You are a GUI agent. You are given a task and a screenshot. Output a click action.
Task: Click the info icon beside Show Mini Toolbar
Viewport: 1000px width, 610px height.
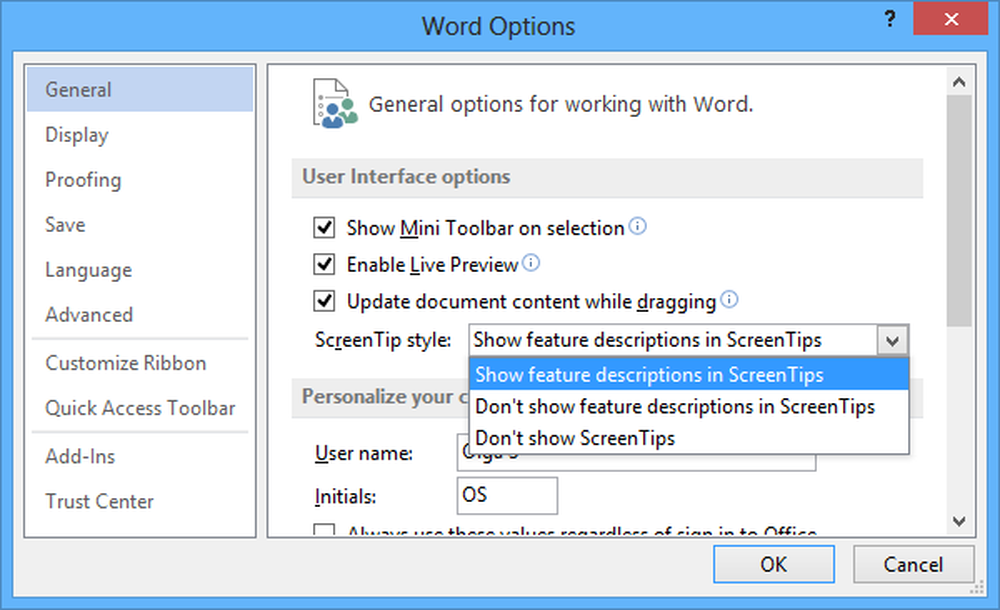pyautogui.click(x=638, y=227)
